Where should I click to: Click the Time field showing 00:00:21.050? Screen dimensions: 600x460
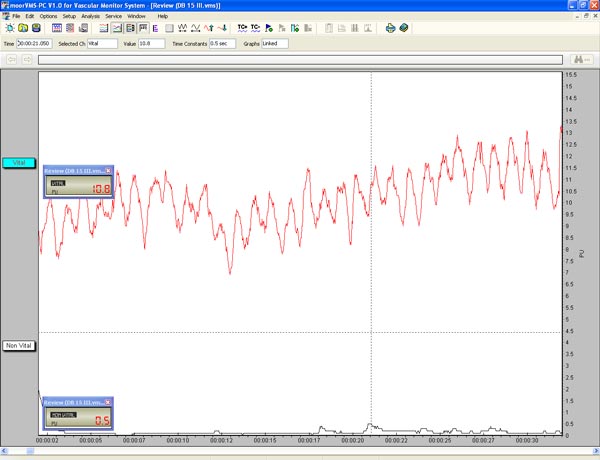35,44
